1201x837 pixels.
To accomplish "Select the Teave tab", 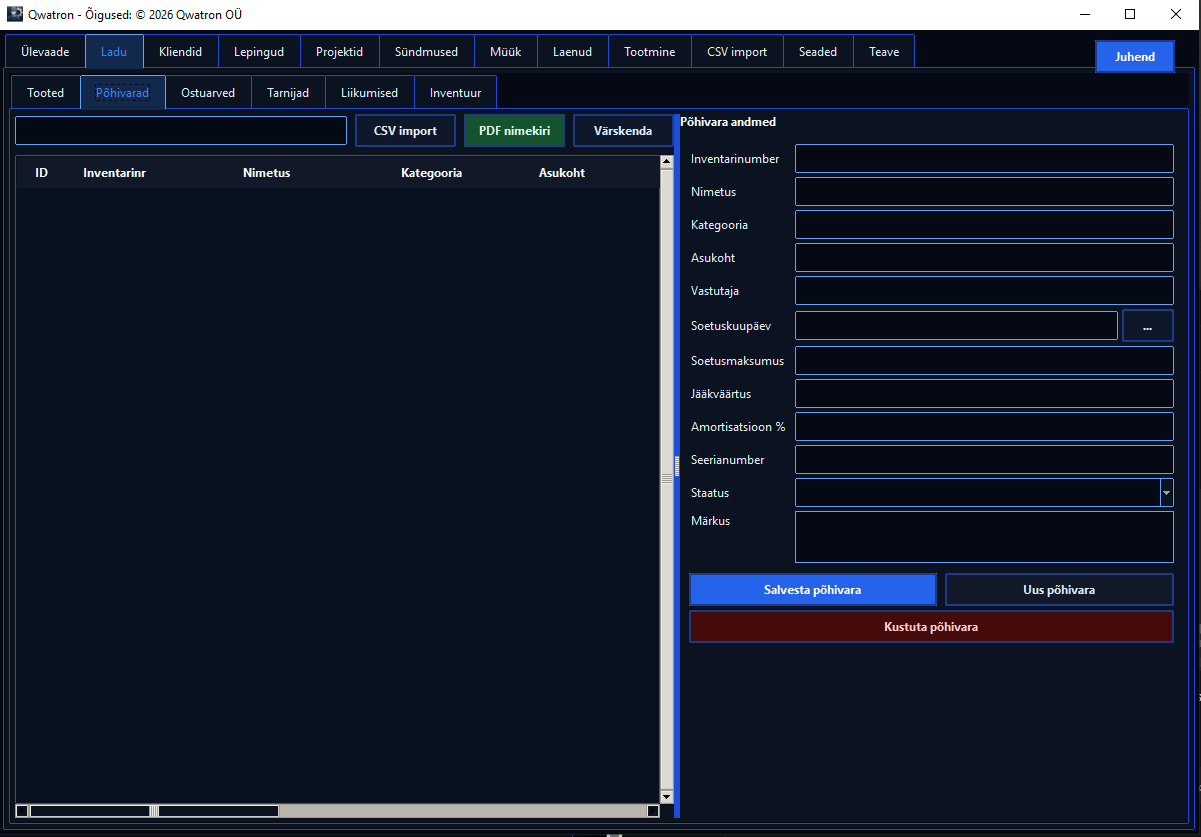I will pyautogui.click(x=884, y=52).
